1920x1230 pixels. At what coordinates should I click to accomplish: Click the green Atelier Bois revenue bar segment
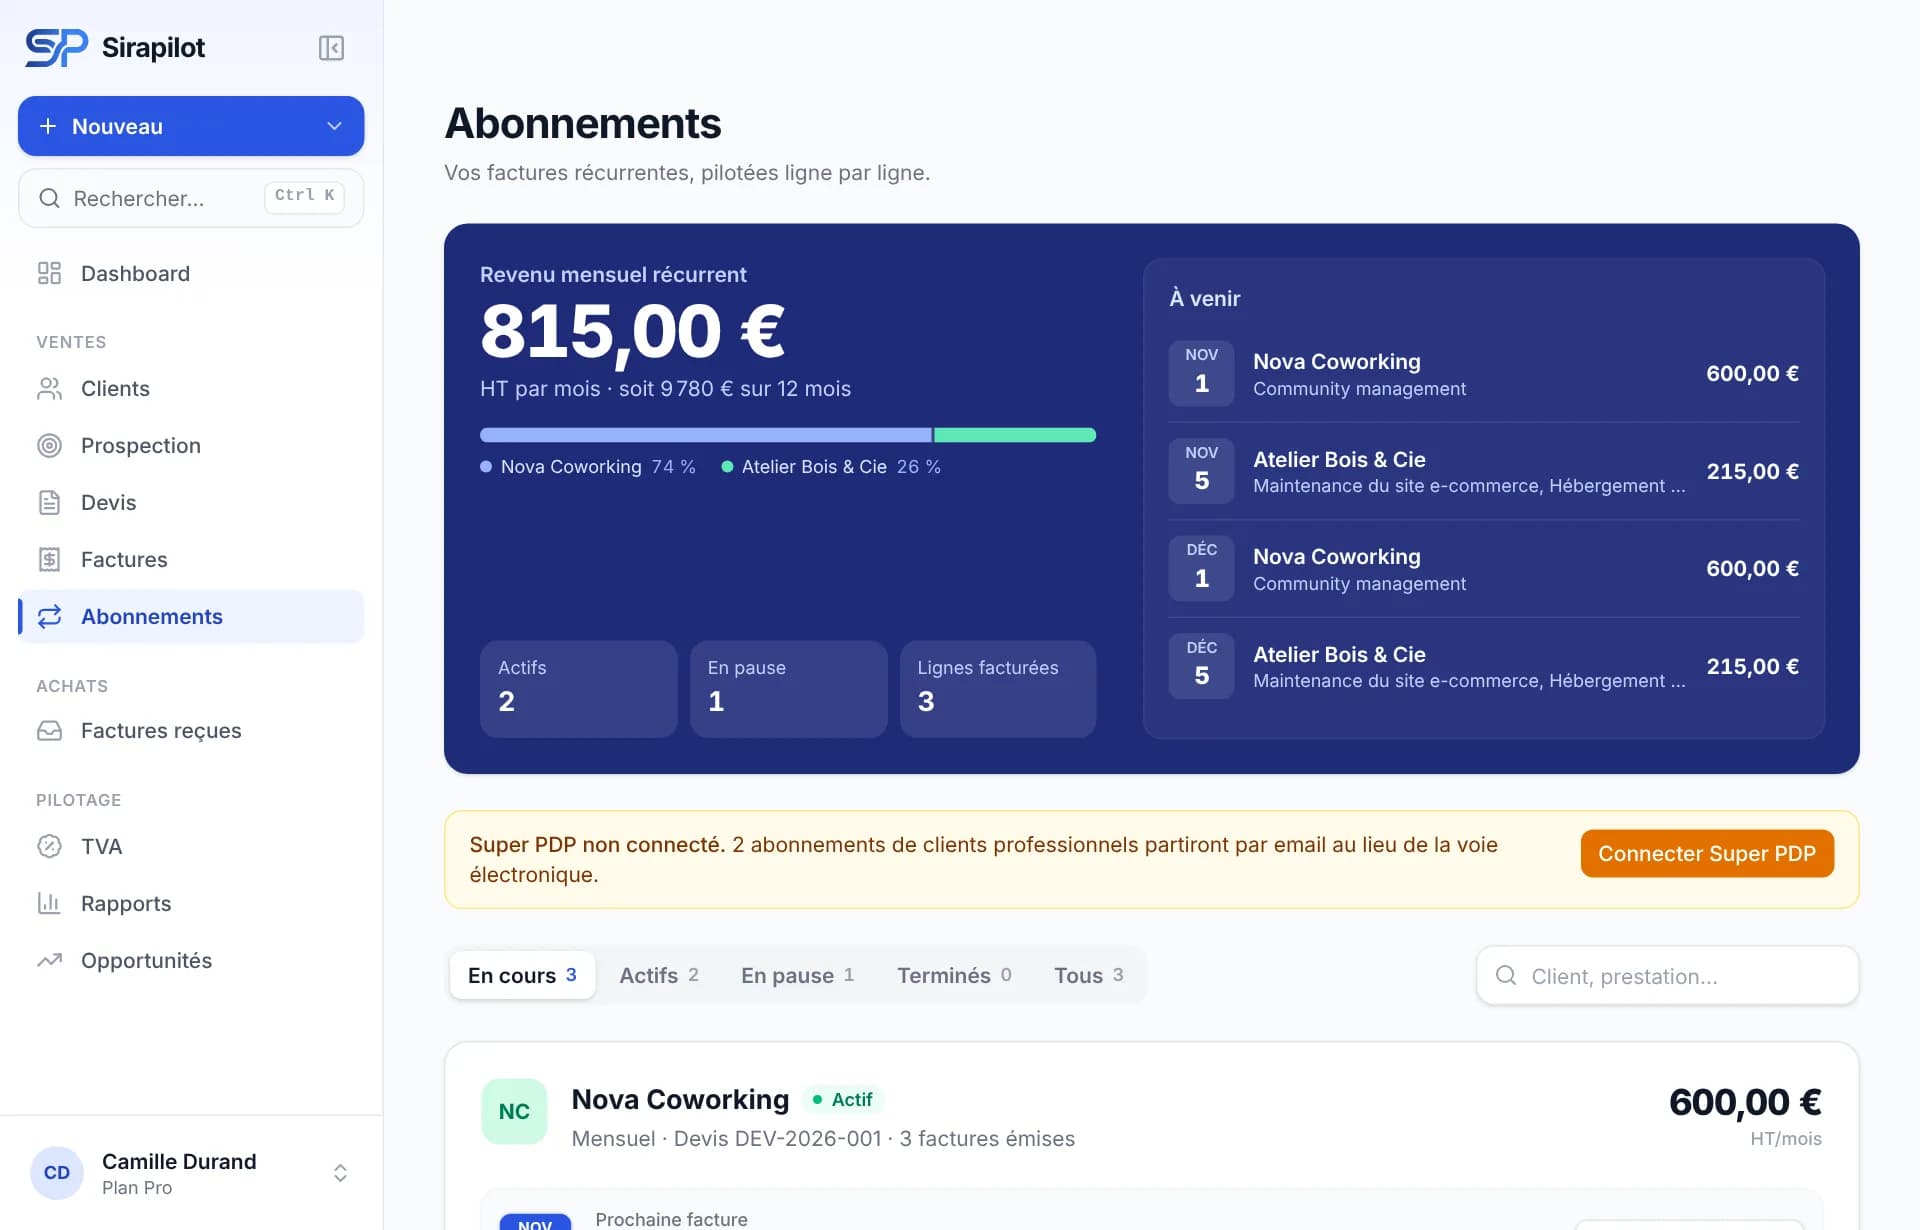click(1015, 435)
